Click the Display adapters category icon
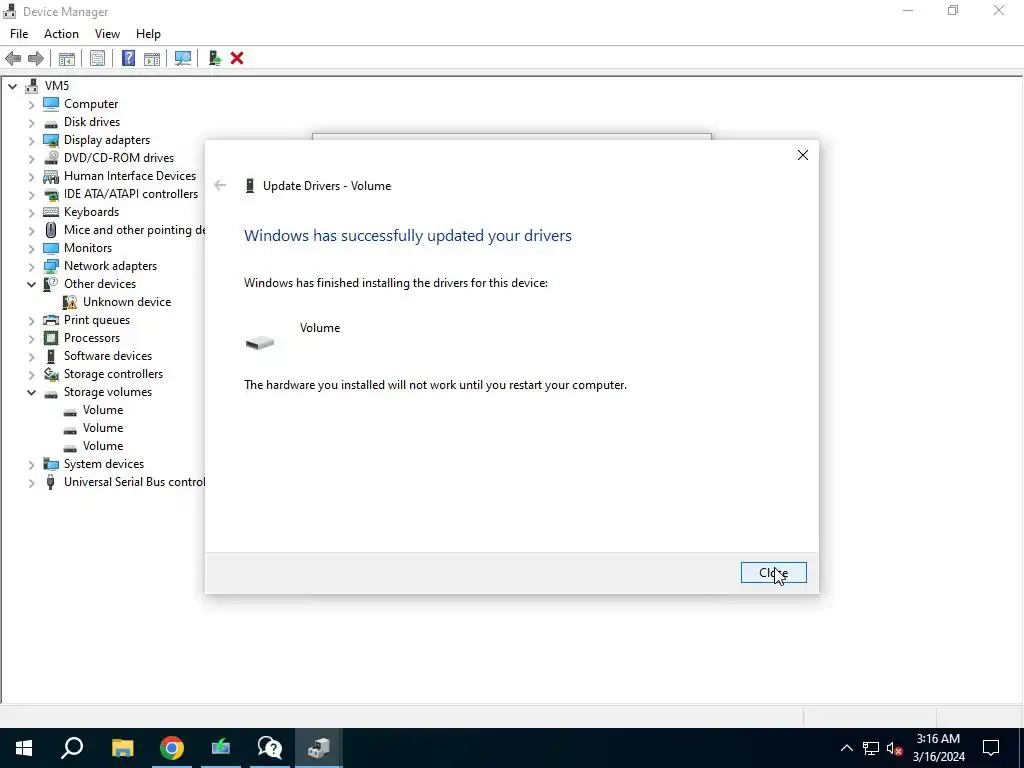 (x=51, y=140)
